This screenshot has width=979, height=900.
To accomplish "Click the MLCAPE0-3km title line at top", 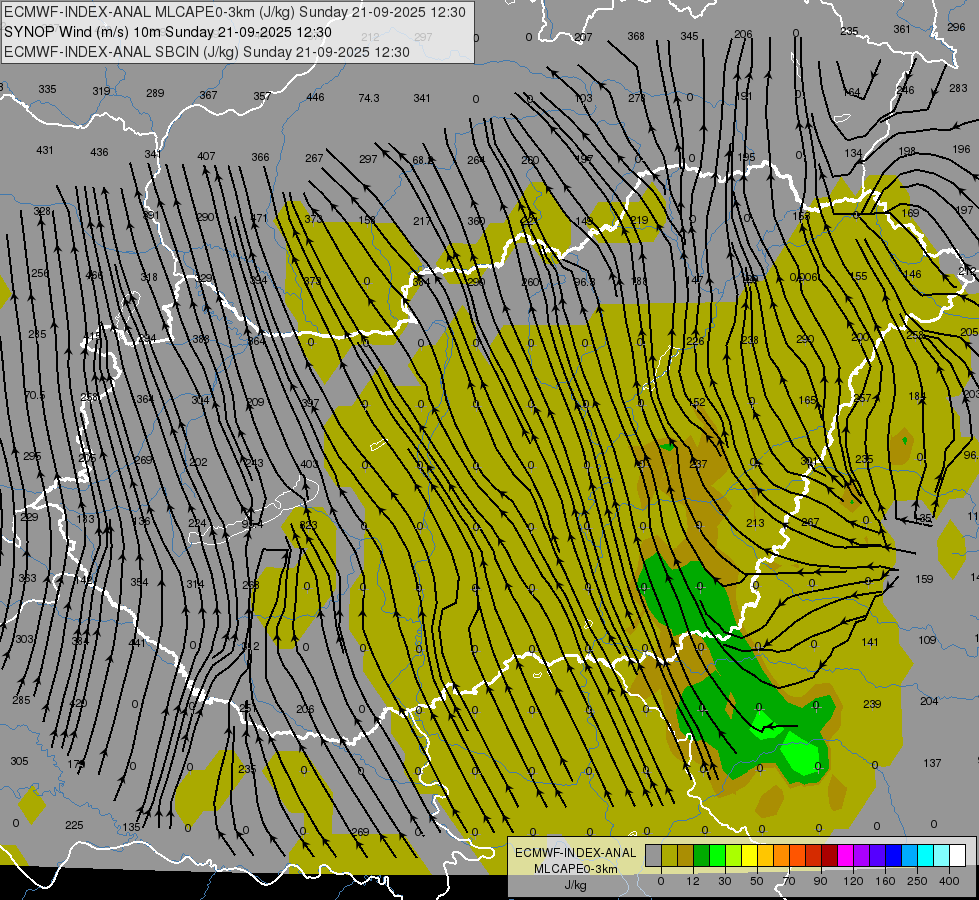I will (235, 13).
